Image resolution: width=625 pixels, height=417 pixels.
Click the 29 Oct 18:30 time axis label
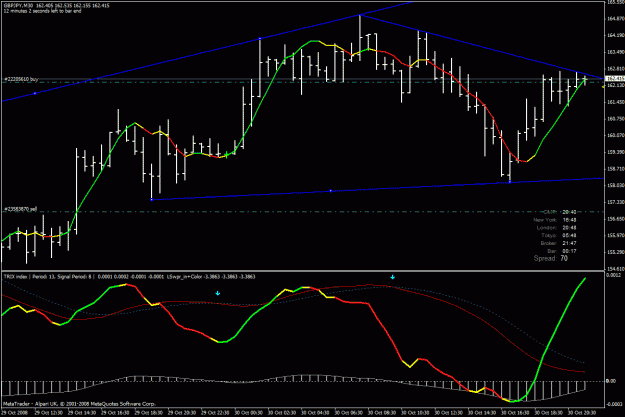148,413
